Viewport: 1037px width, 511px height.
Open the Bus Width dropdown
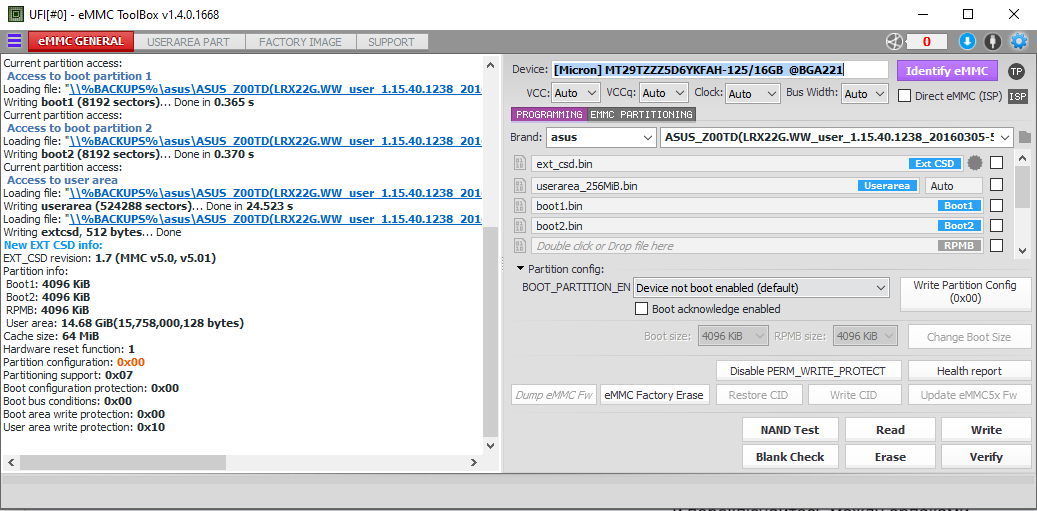[x=864, y=94]
